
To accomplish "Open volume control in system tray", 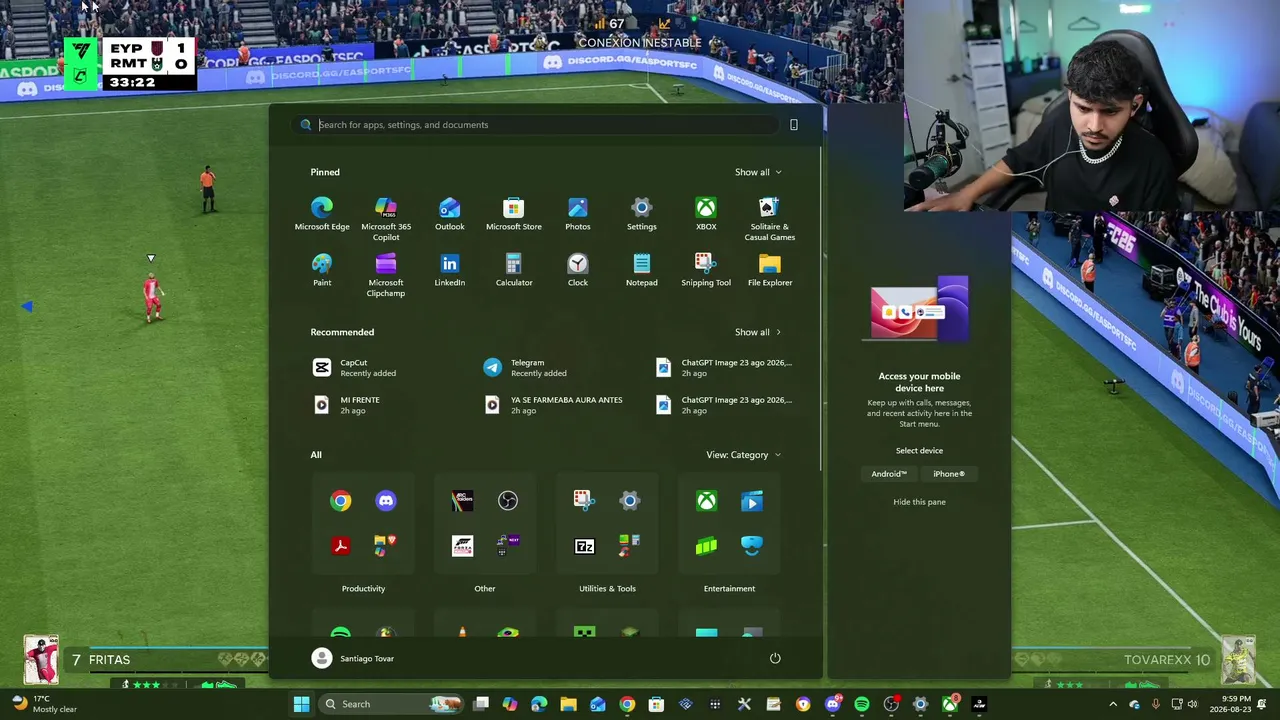I will pyautogui.click(x=1192, y=704).
